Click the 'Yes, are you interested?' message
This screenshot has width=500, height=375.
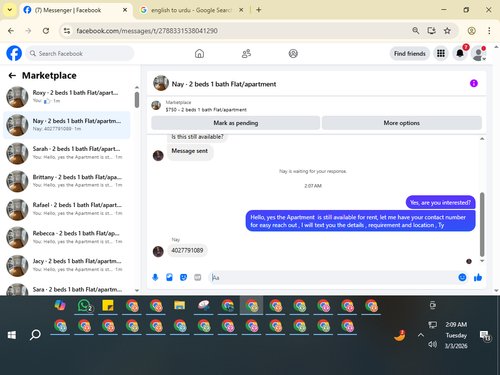pos(440,203)
